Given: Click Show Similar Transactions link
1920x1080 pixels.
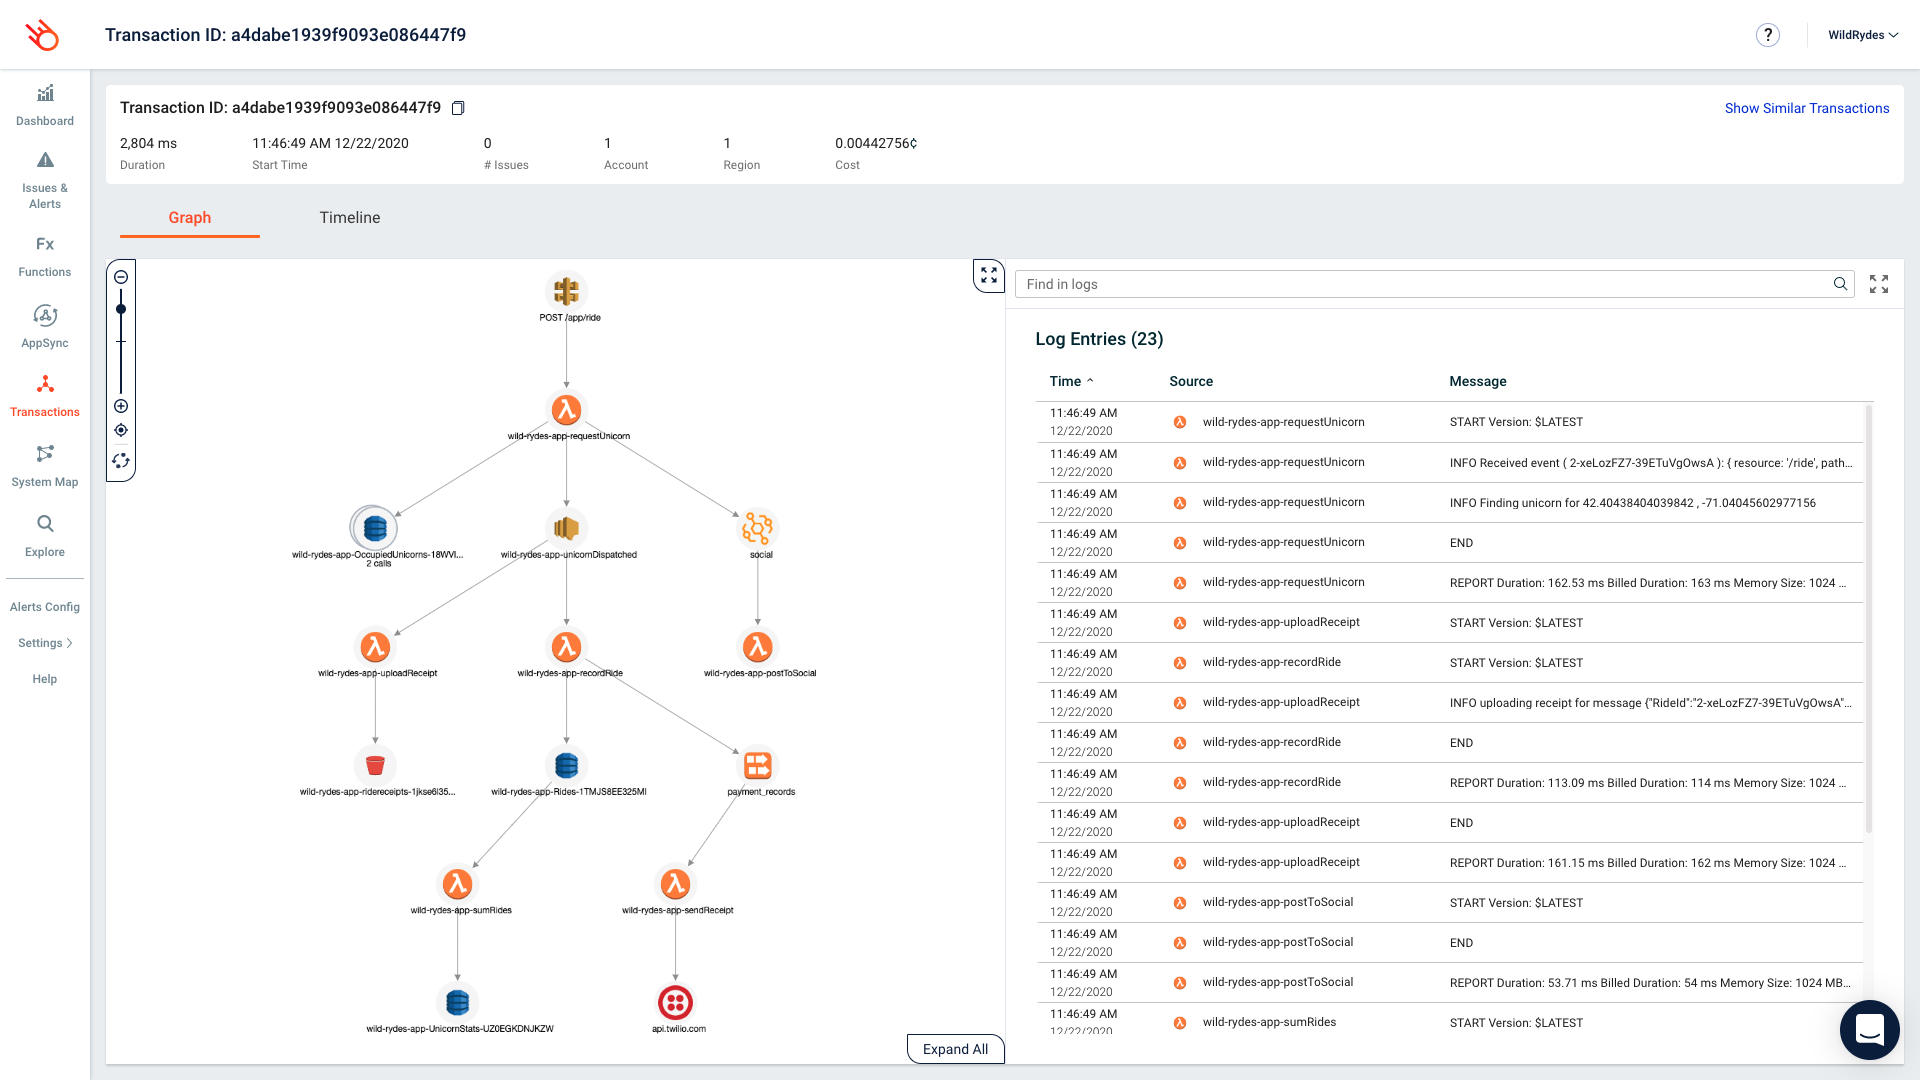Looking at the screenshot, I should coord(1807,108).
